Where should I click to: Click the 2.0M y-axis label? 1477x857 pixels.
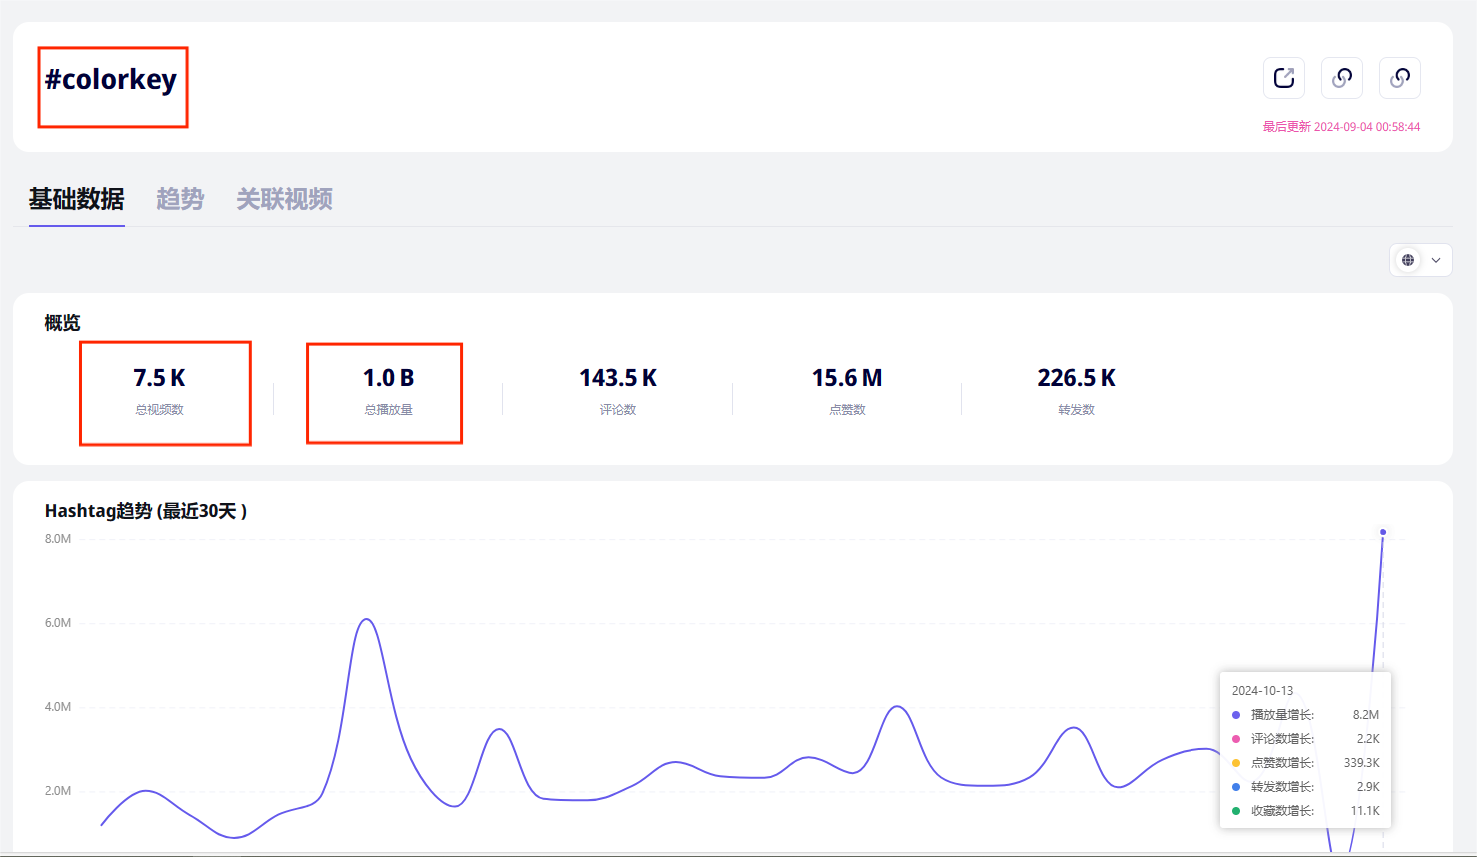pos(58,791)
